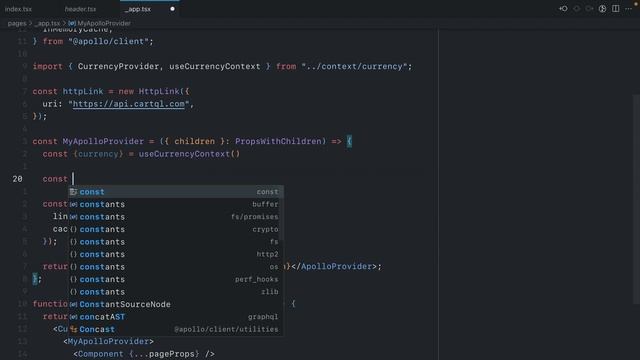This screenshot has width=640, height=360.
Task: Switch to the header.tsx tab
Action: [80, 9]
